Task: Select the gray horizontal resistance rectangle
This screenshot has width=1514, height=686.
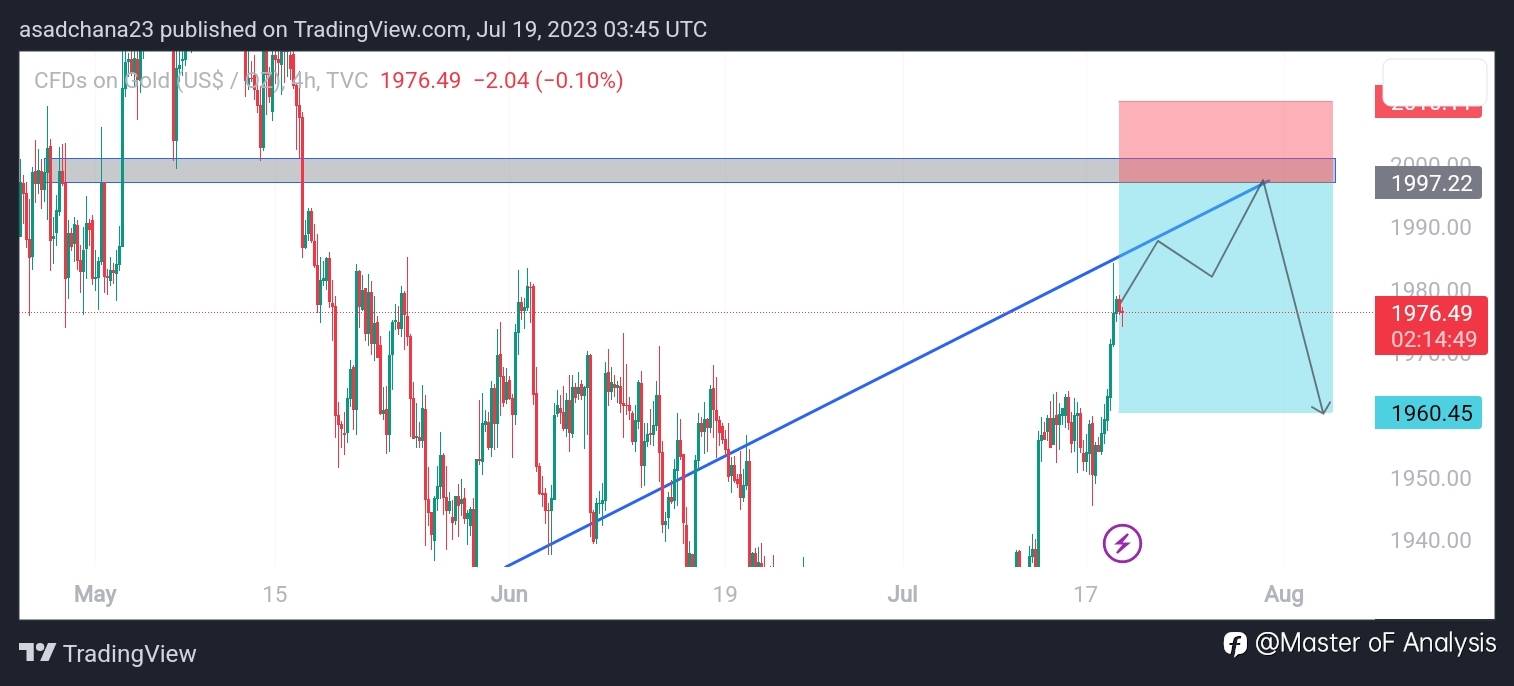Action: (600, 171)
